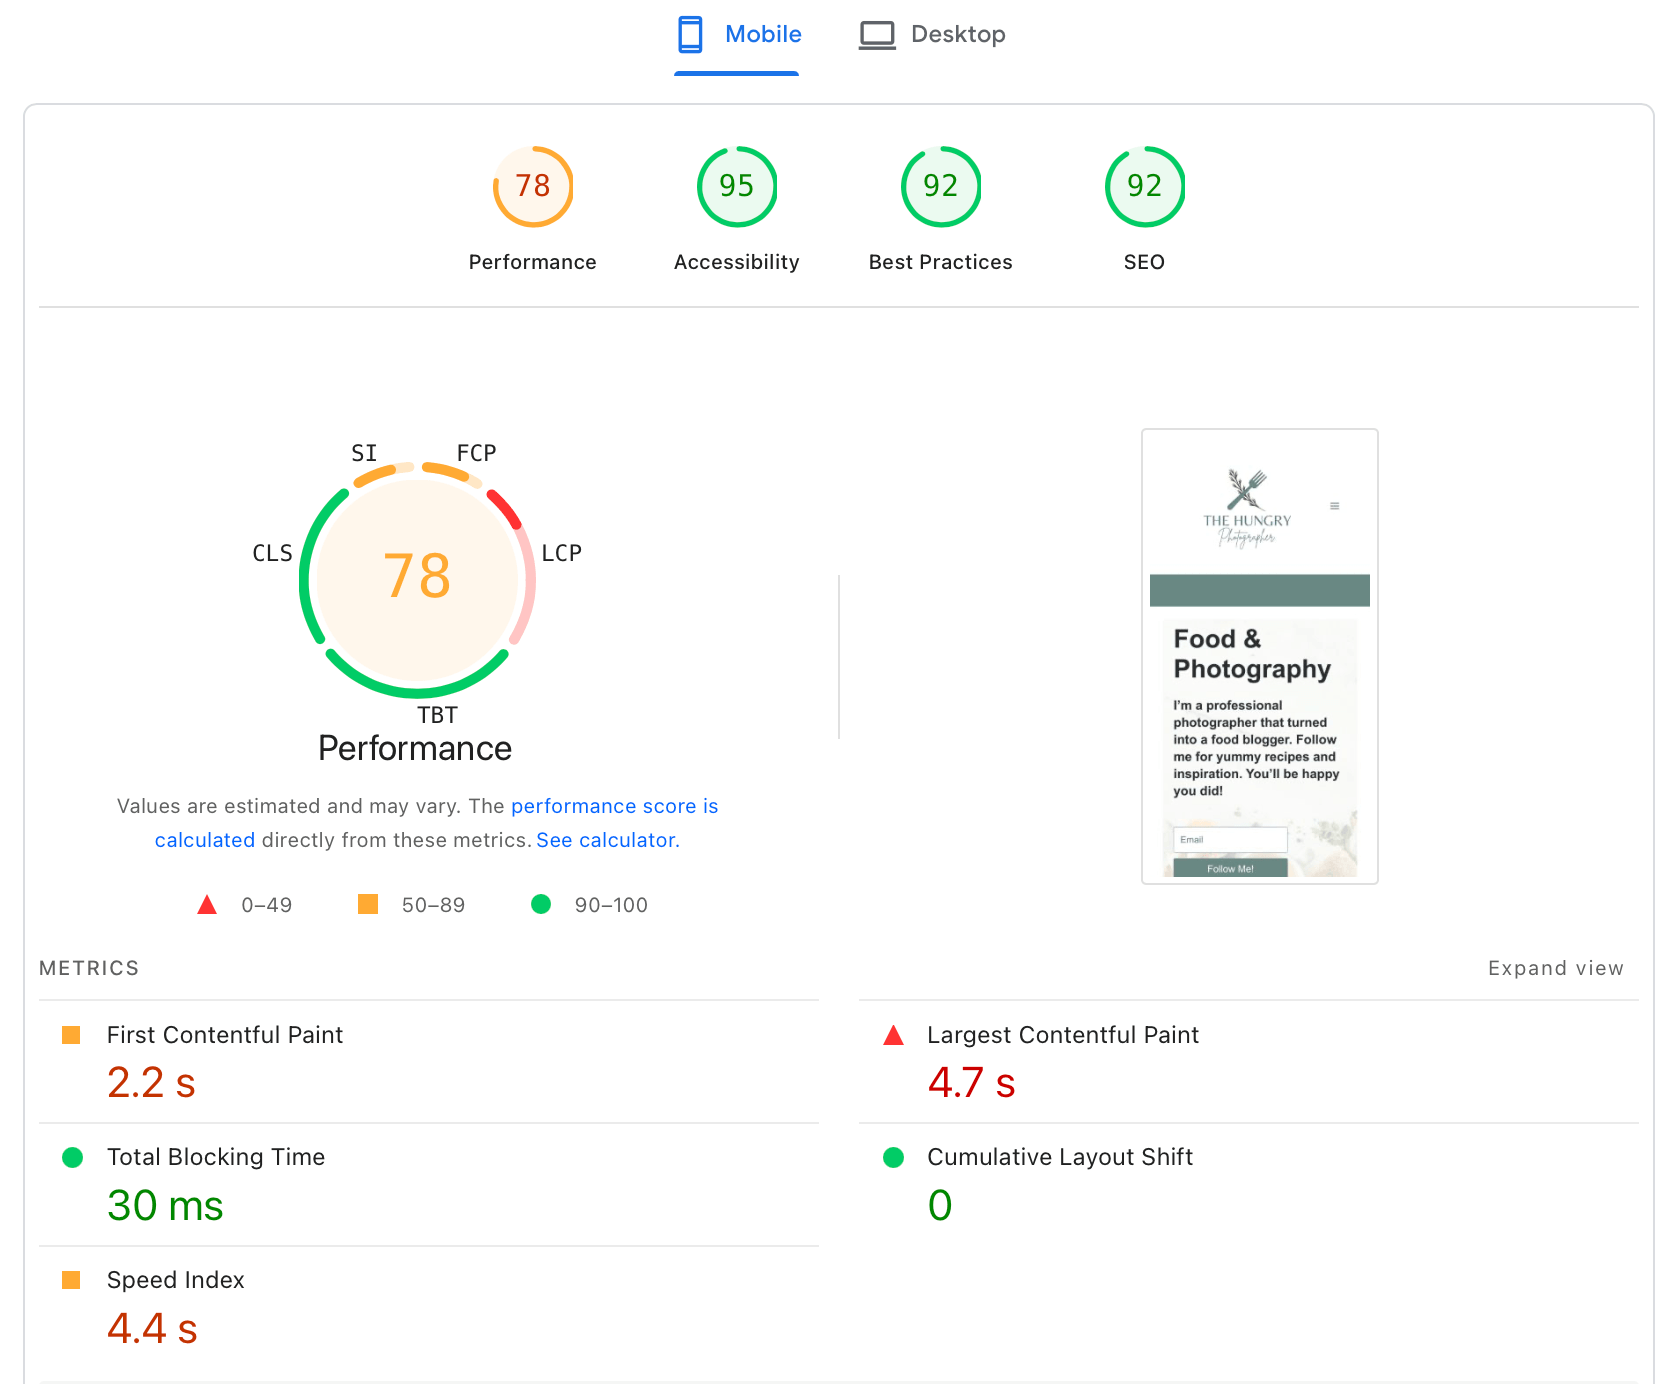Viewport: 1674px width, 1384px height.
Task: Click the webpage preview thumbnail of The Hungry Photographer
Action: pos(1259,655)
